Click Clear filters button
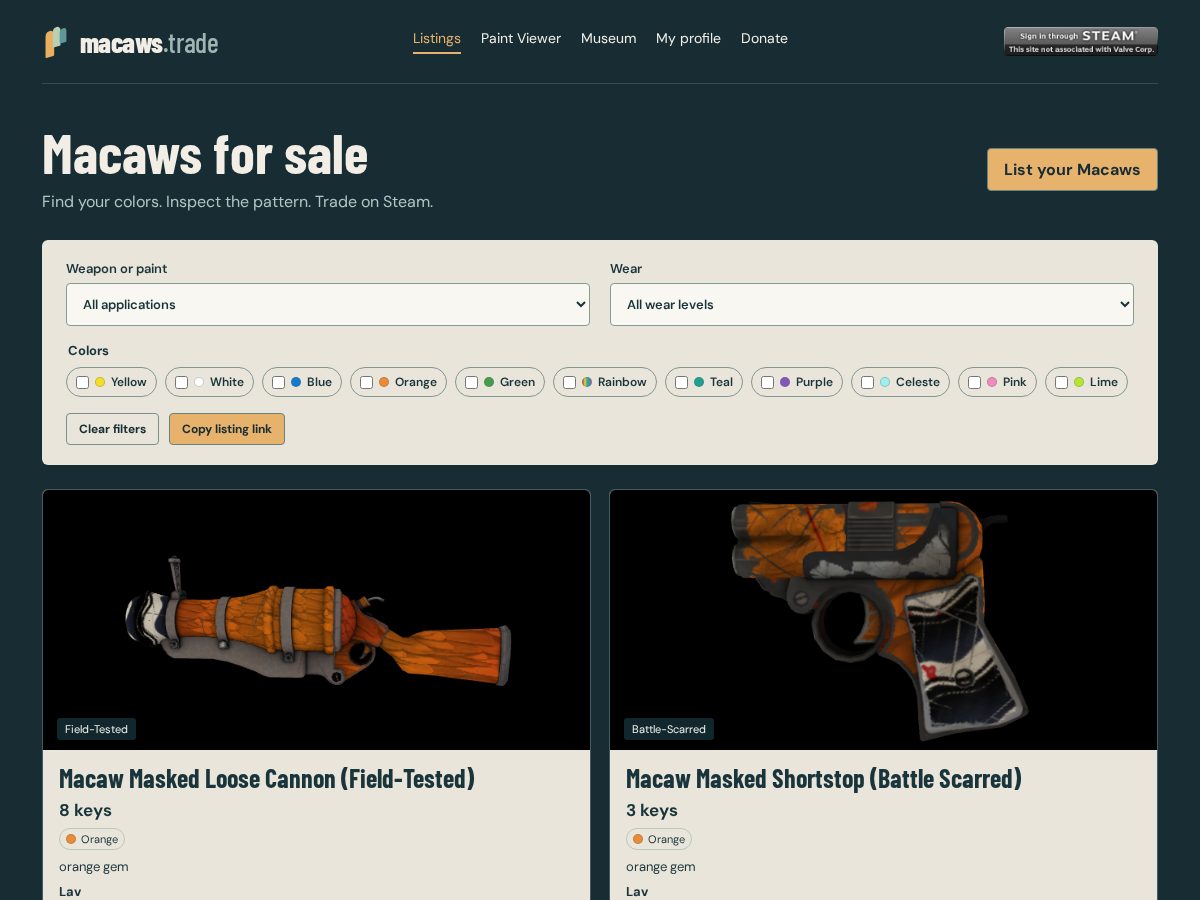This screenshot has height=900, width=1200. point(112,429)
